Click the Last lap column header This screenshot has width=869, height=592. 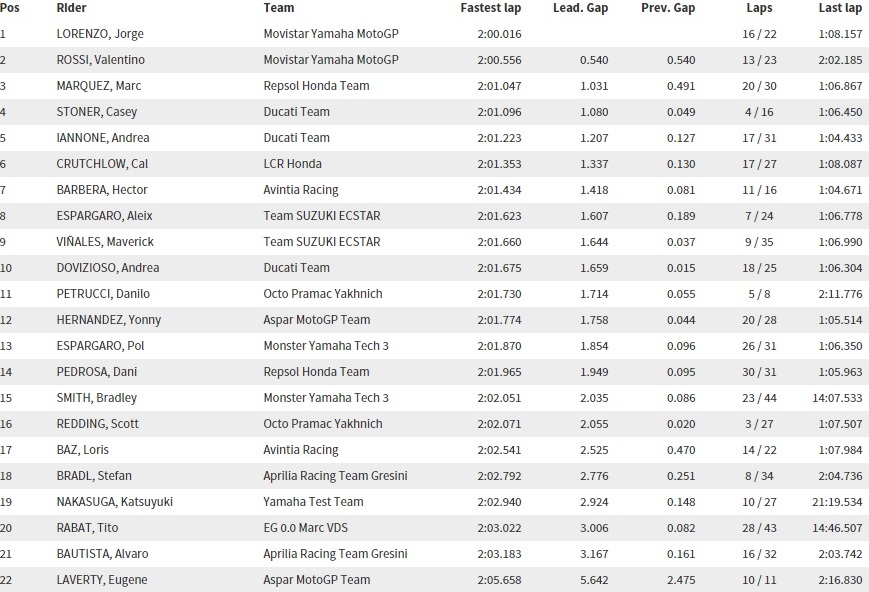pyautogui.click(x=840, y=8)
